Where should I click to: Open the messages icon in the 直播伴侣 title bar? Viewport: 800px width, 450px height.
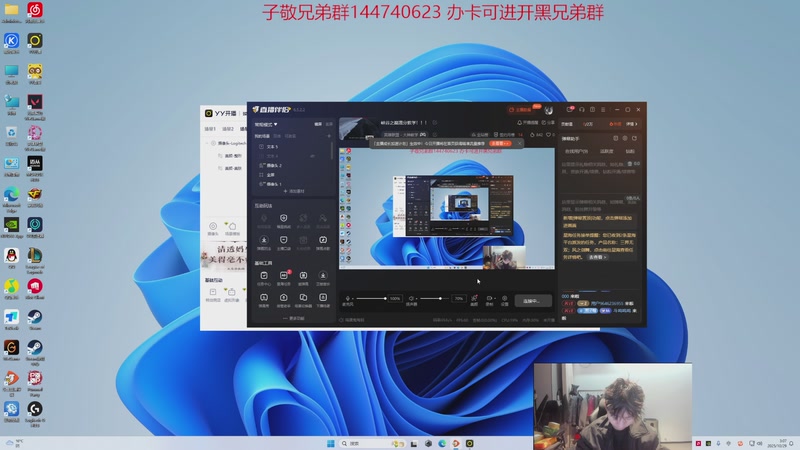click(x=570, y=110)
